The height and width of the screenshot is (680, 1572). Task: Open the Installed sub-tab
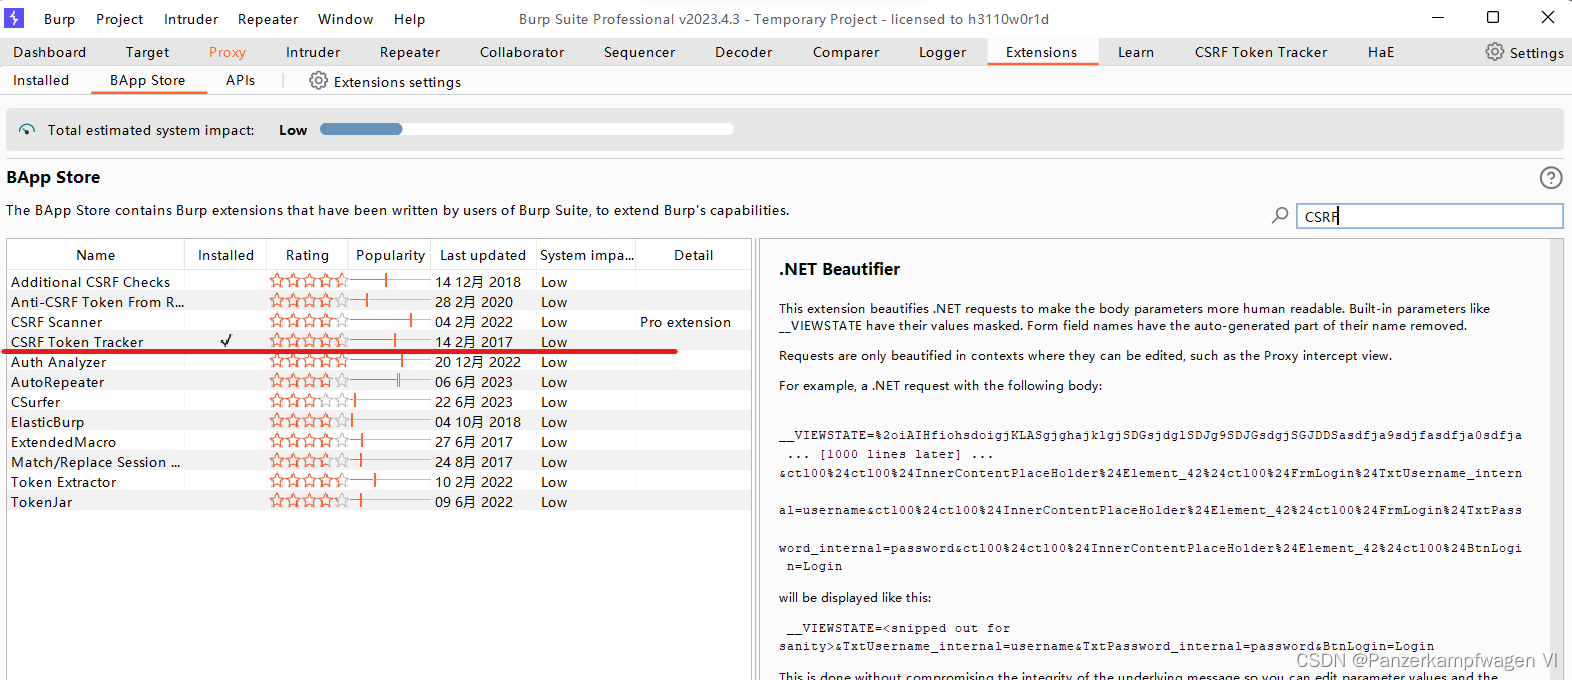[x=41, y=80]
